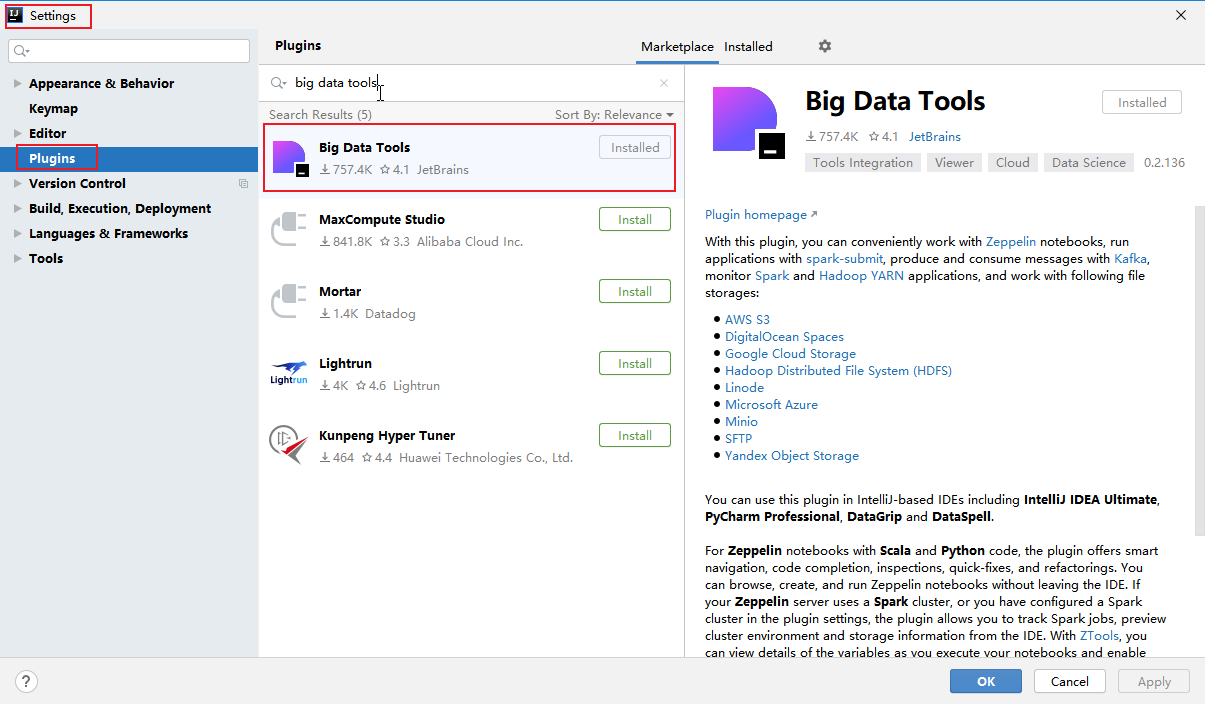
Task: Open the Minio link
Action: 741,422
